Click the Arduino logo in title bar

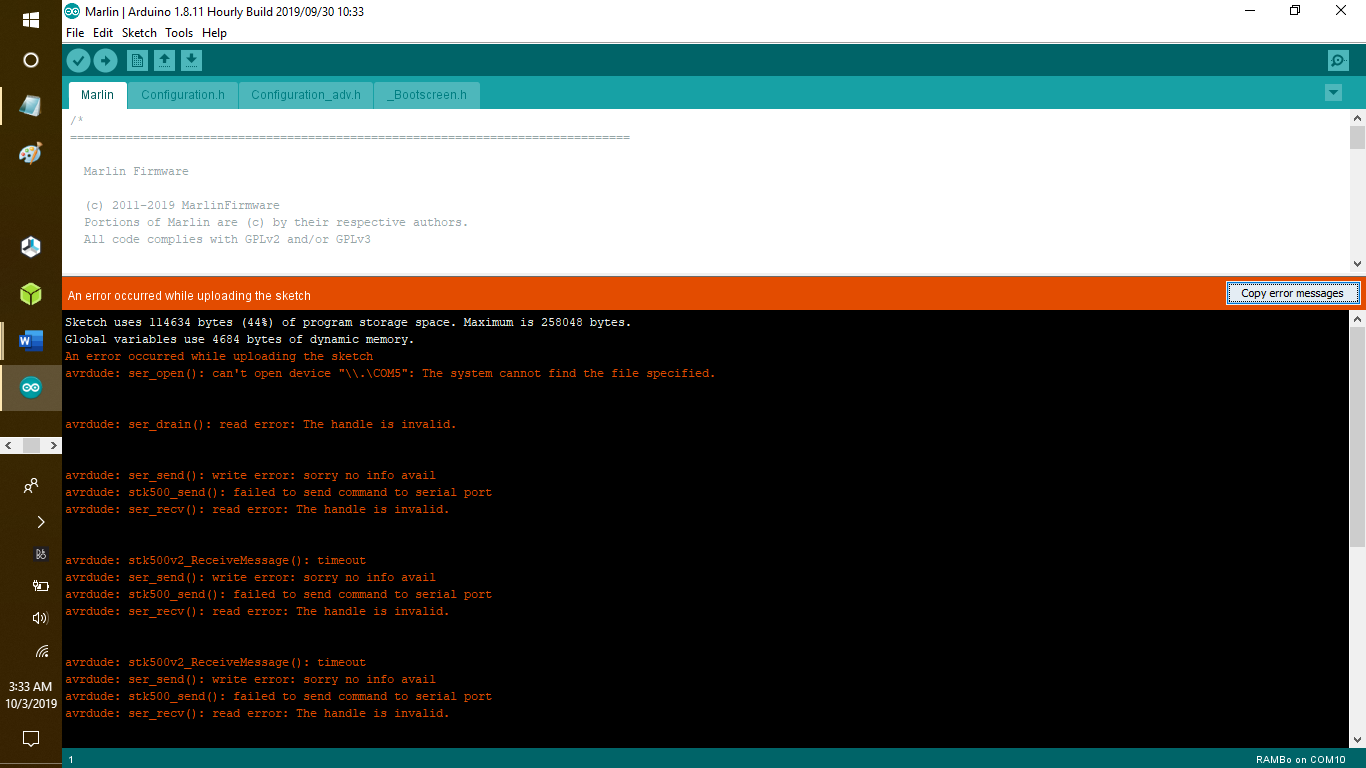(72, 11)
